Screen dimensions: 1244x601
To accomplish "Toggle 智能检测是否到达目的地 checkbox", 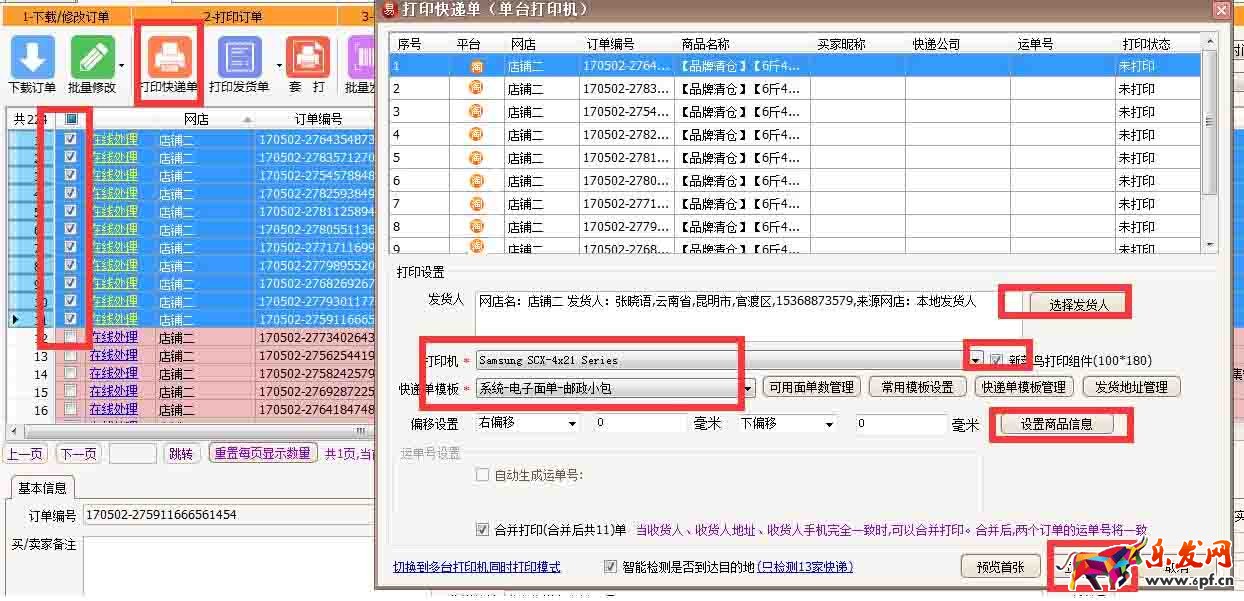I will 610,567.
